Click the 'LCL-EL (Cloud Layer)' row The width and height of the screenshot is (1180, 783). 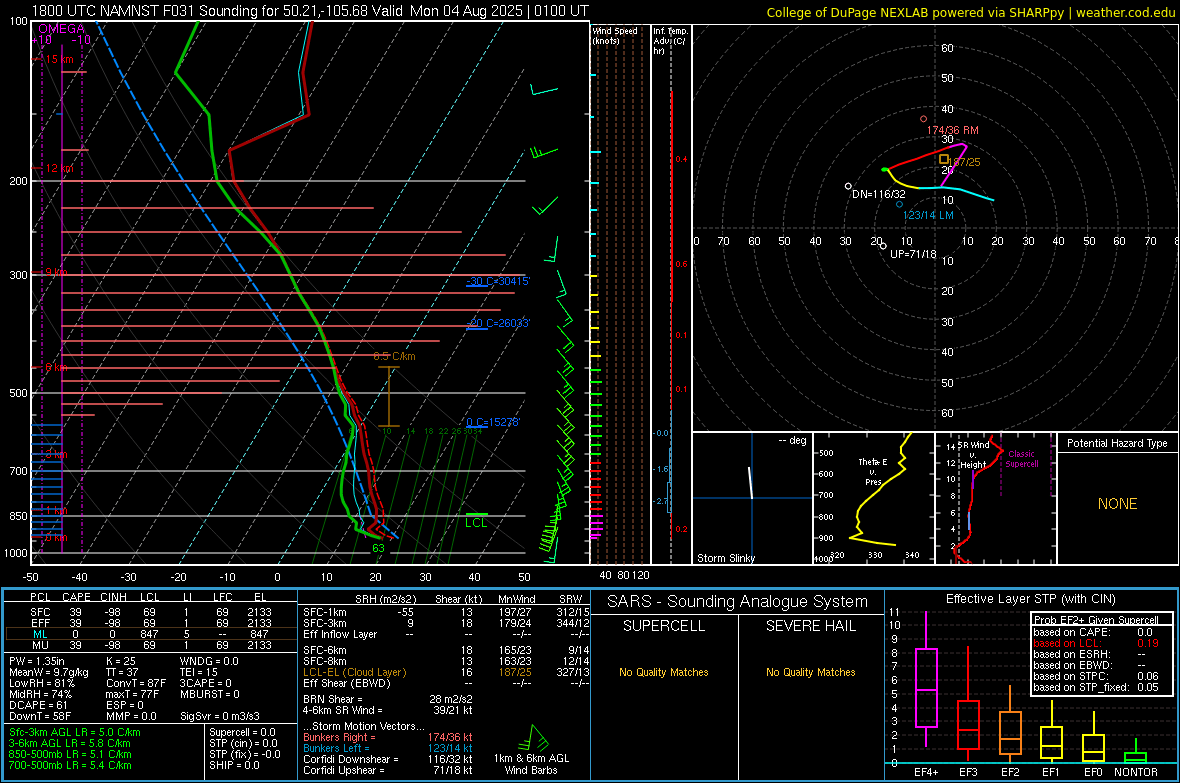click(446, 672)
